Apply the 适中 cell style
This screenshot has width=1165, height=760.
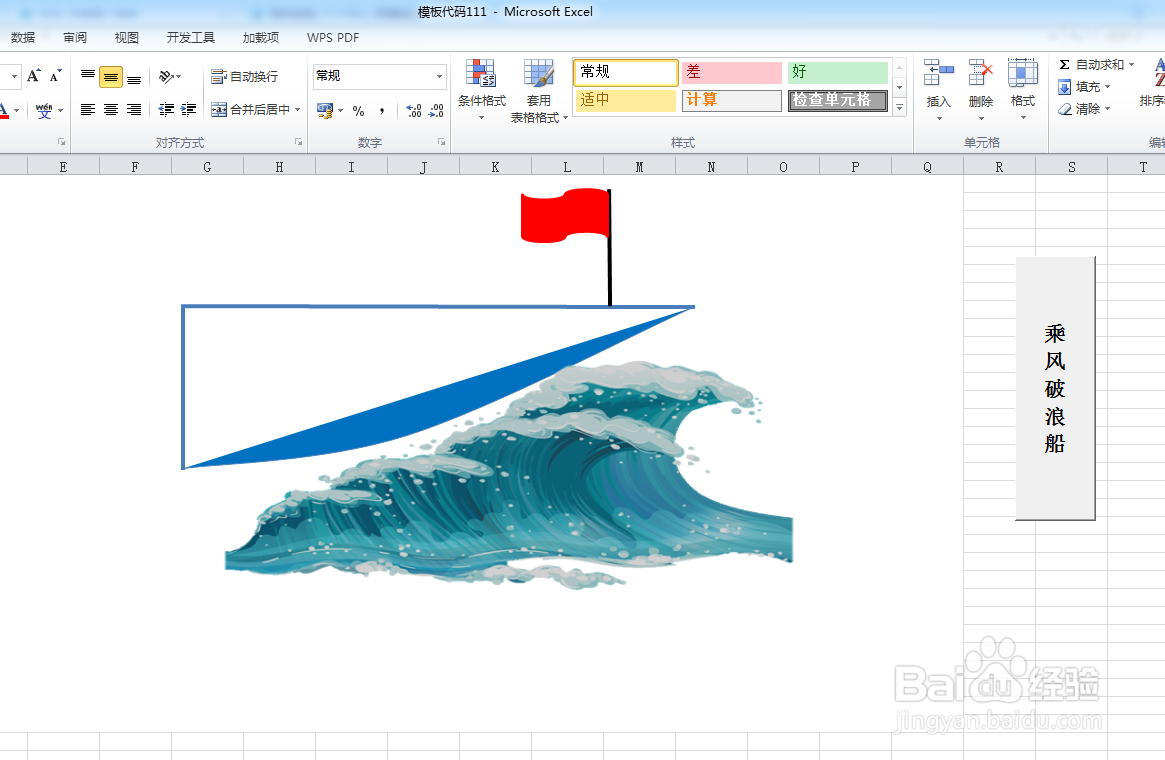tap(626, 100)
